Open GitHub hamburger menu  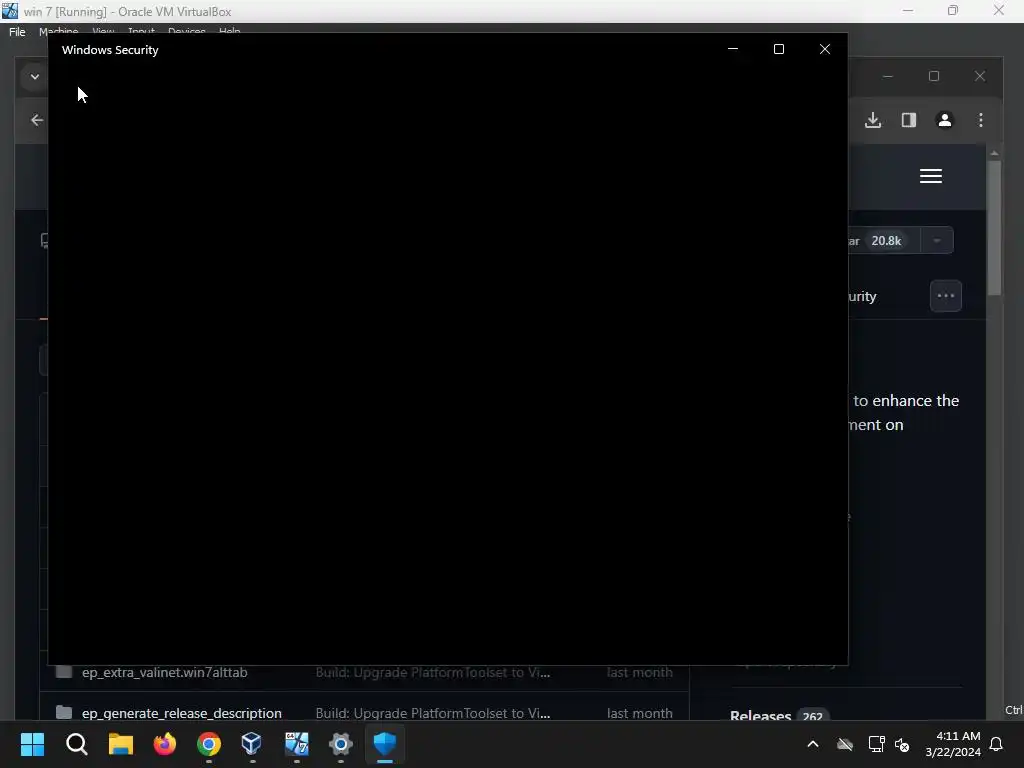(x=931, y=176)
